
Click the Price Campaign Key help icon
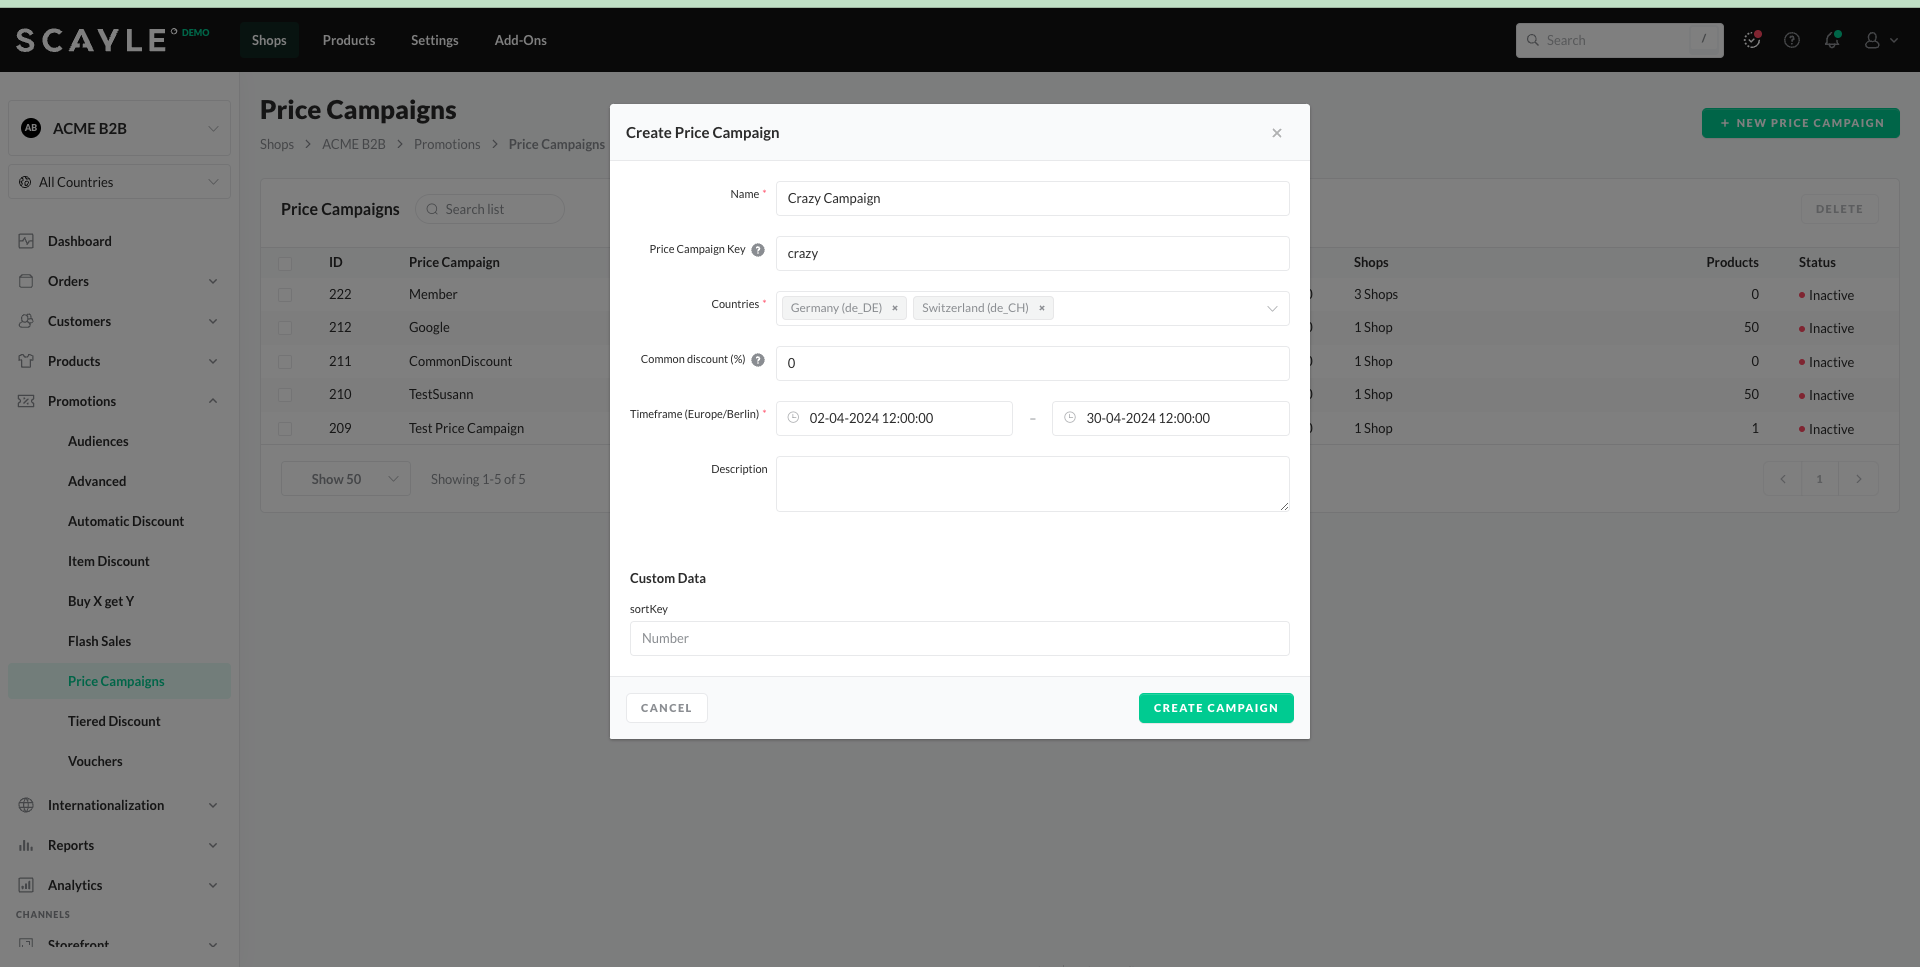[x=758, y=250]
